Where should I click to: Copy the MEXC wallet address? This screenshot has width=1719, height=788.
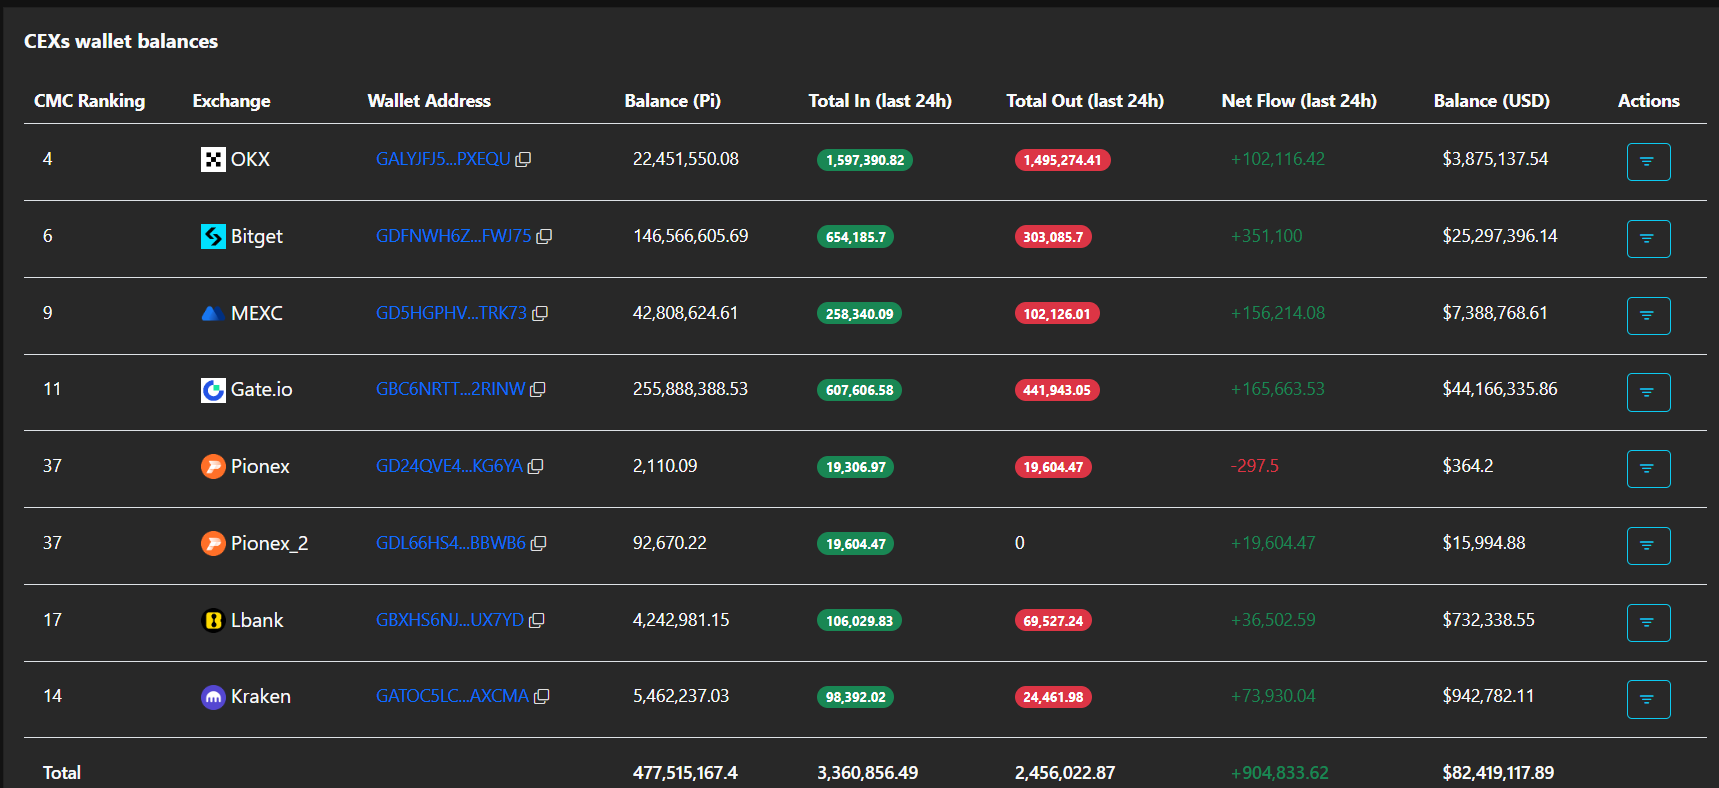(540, 313)
